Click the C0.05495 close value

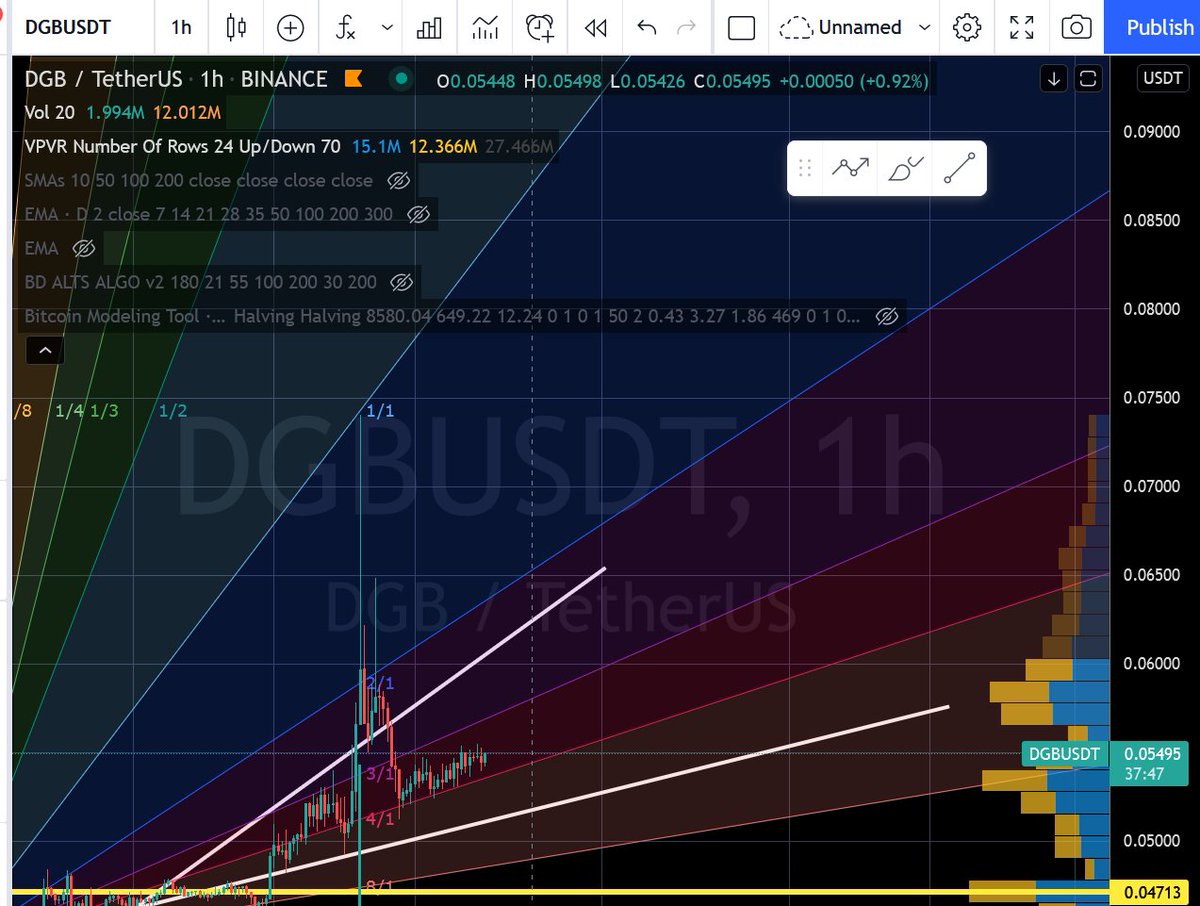(x=732, y=81)
